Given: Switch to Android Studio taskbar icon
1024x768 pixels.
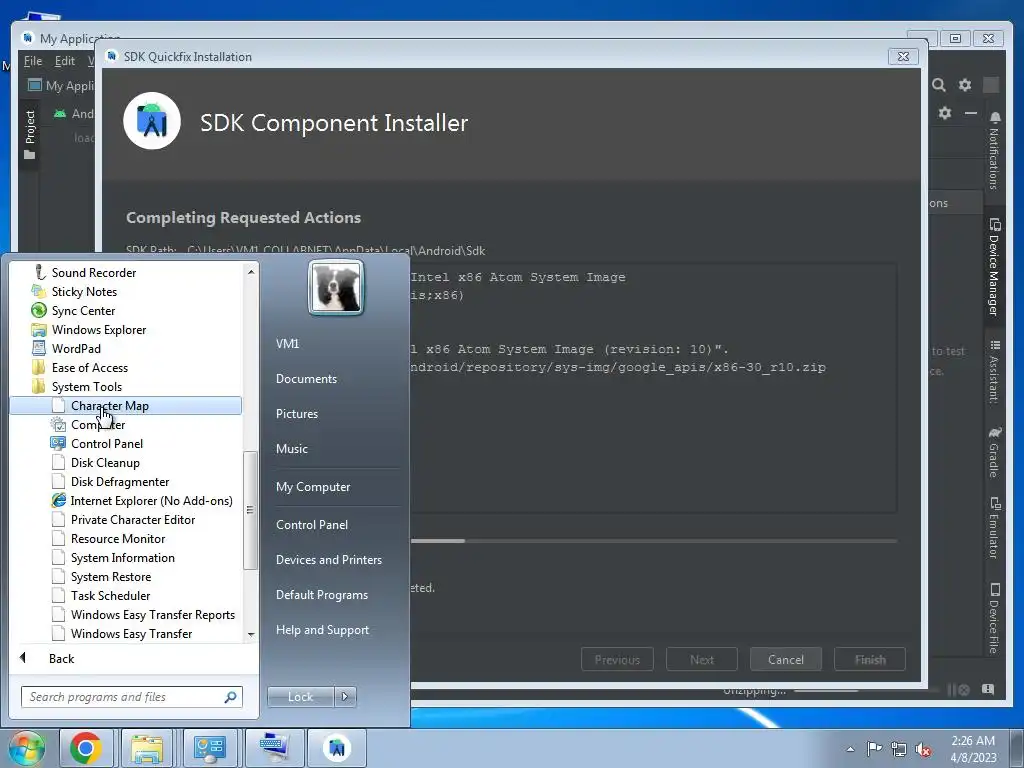Looking at the screenshot, I should click(x=336, y=748).
